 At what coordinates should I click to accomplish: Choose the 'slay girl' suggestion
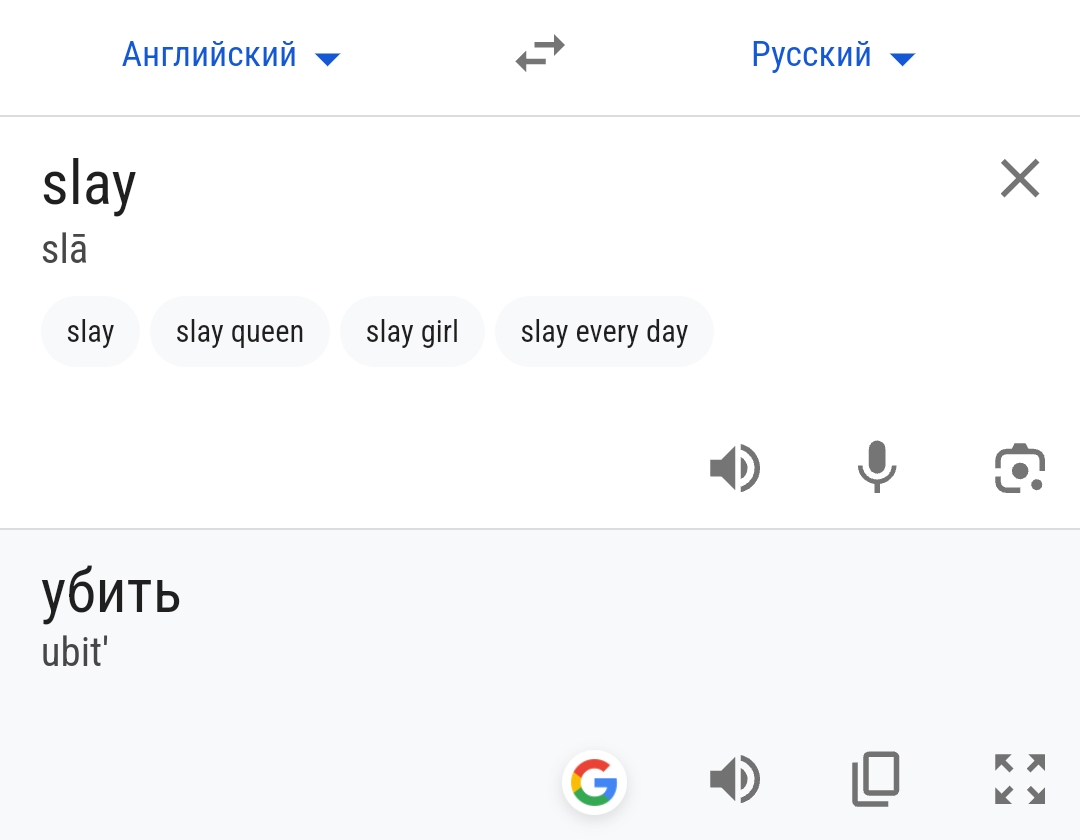click(x=412, y=332)
